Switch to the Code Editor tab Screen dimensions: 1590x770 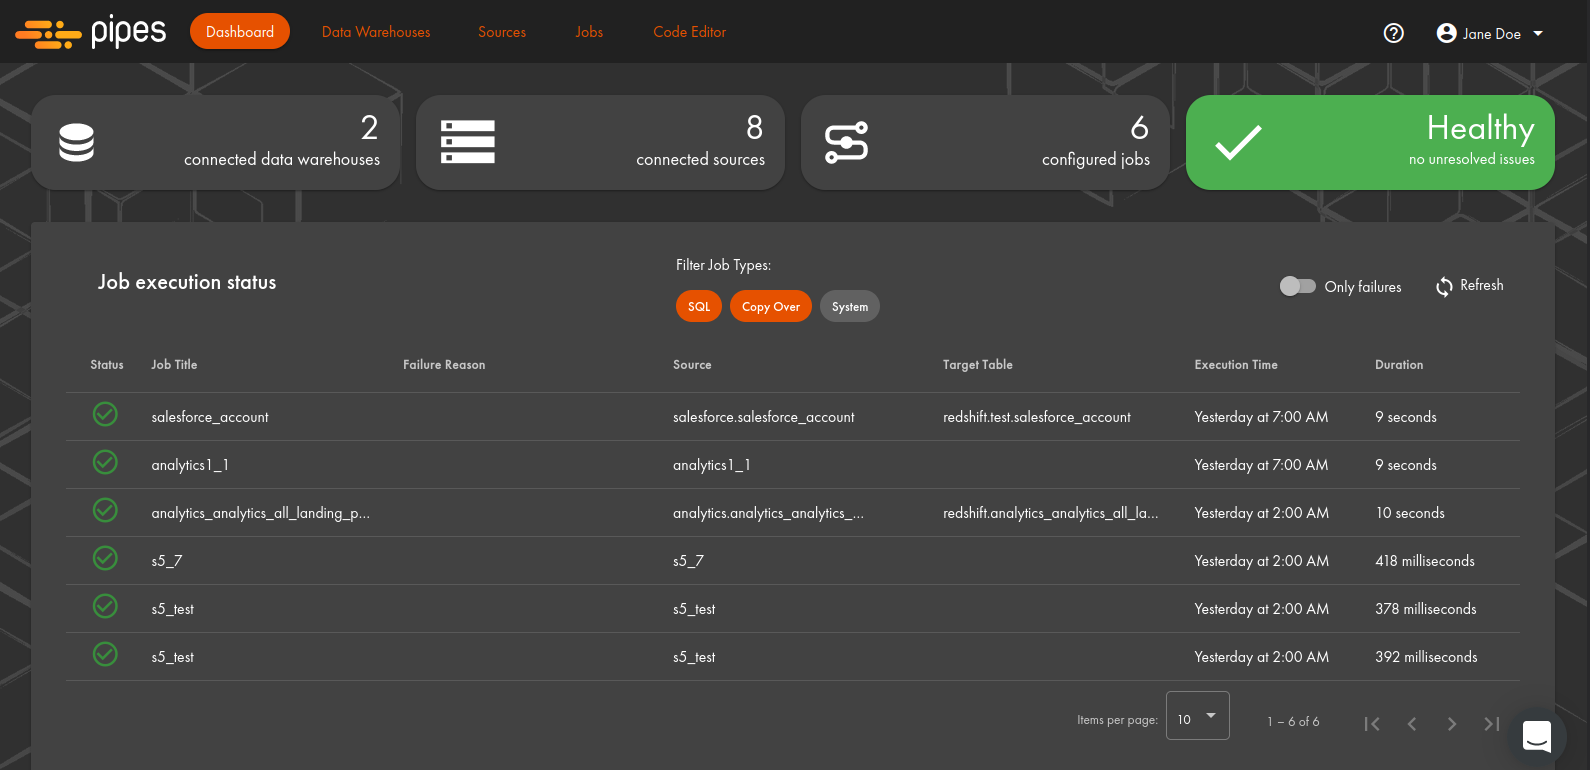(x=689, y=32)
